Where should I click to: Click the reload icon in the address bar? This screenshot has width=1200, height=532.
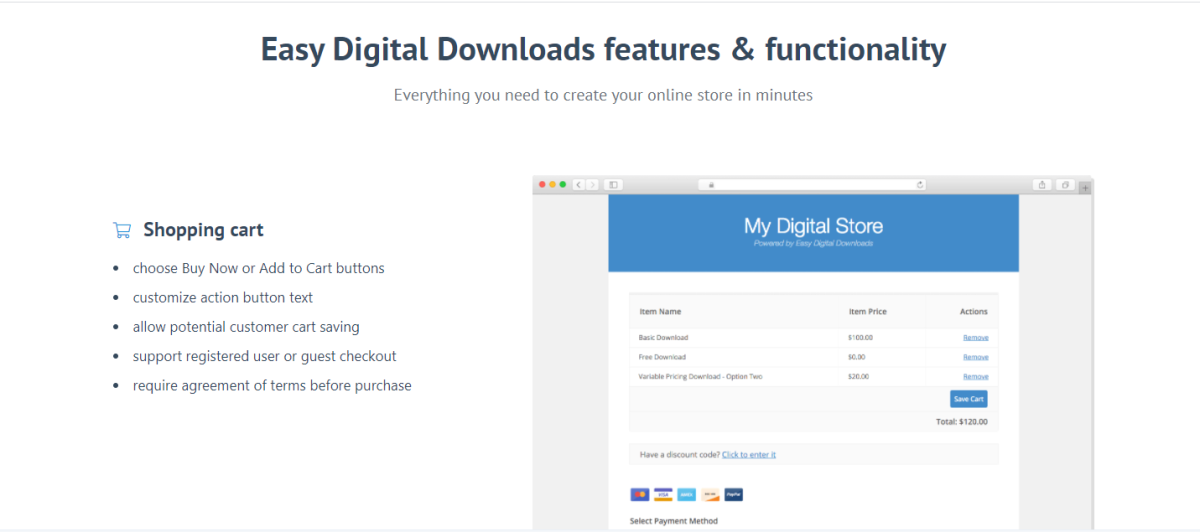pyautogui.click(x=919, y=185)
